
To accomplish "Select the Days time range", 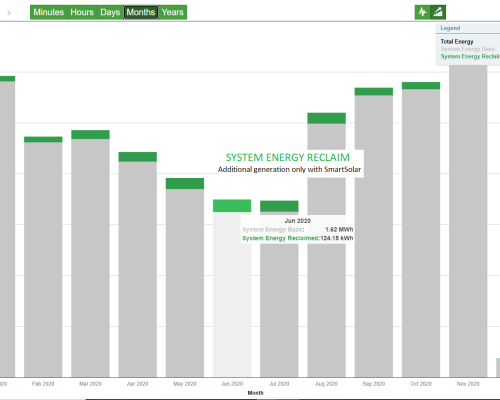I will tap(110, 12).
